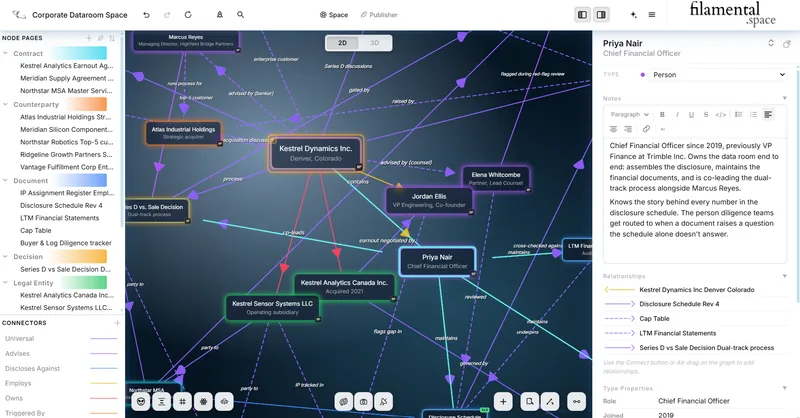Viewport: 800px width, 418px height.
Task: Select the Kestrel Dynamics Inc. node
Action: [316, 153]
